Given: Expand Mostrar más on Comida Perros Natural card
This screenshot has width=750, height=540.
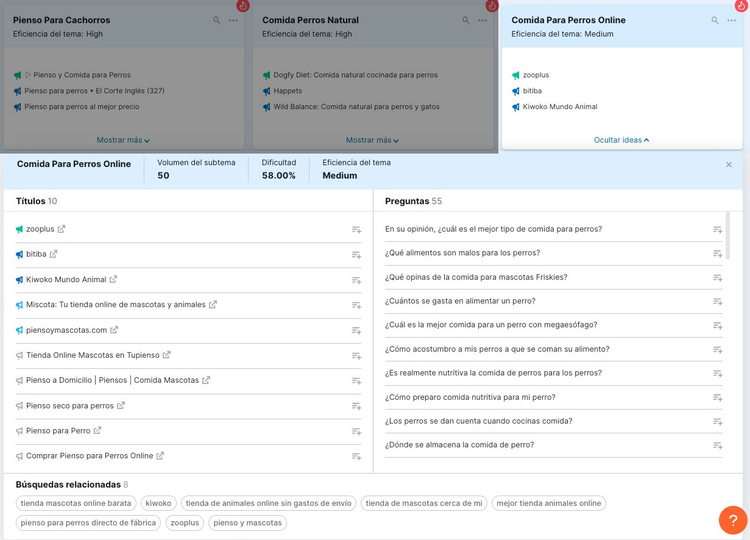Looking at the screenshot, I should (x=372, y=140).
